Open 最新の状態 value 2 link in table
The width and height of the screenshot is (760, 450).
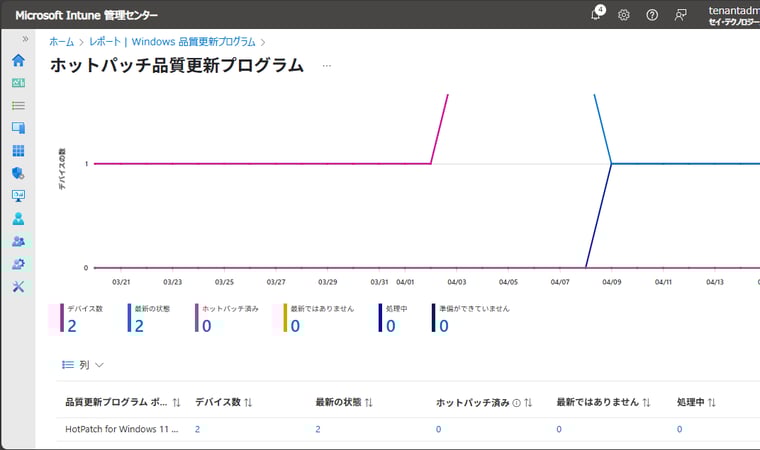point(317,429)
